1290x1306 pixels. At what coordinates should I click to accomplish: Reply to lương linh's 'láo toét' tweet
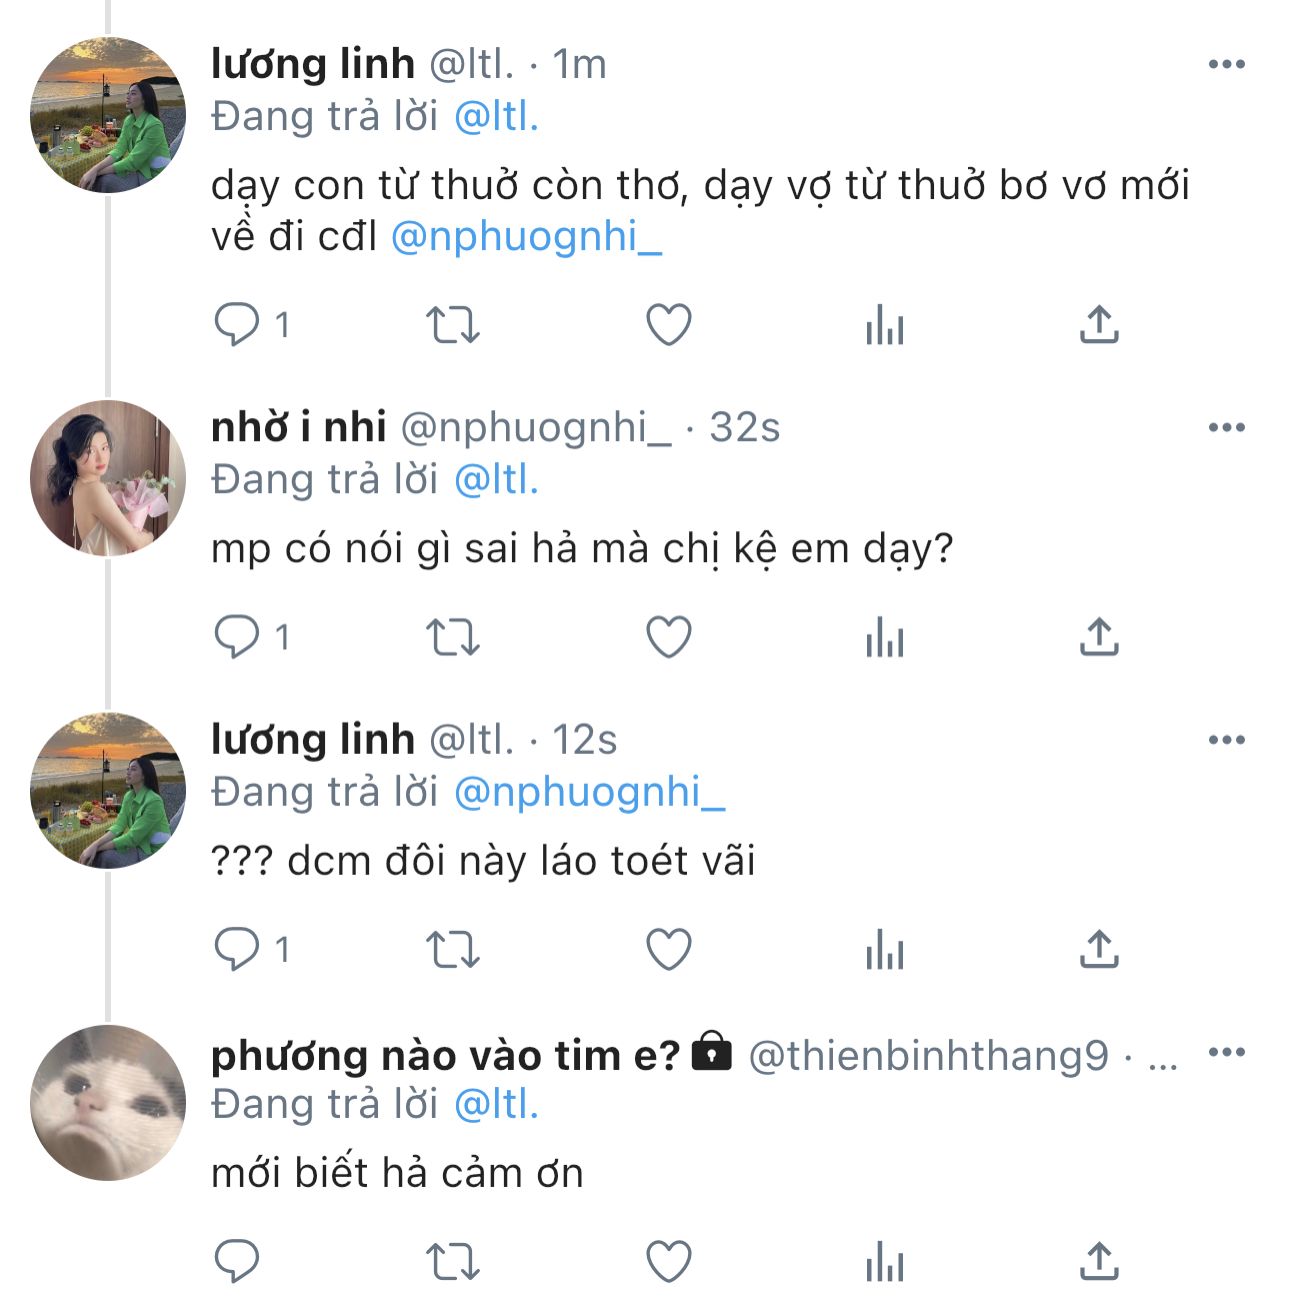pos(237,949)
